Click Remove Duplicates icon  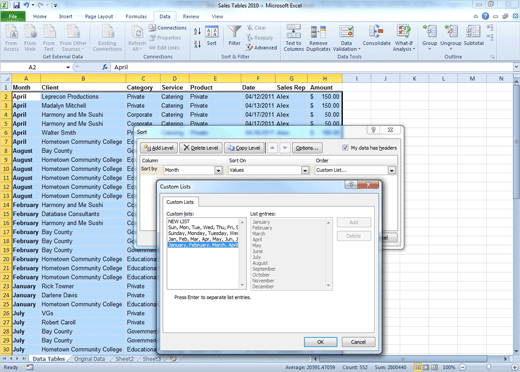click(318, 38)
